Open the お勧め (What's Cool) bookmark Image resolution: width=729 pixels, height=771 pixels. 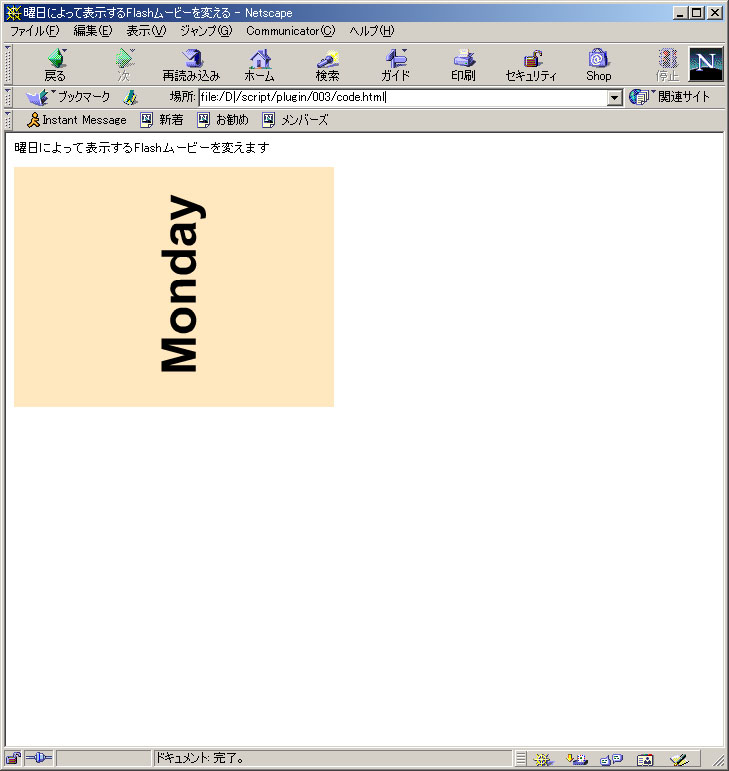point(223,119)
